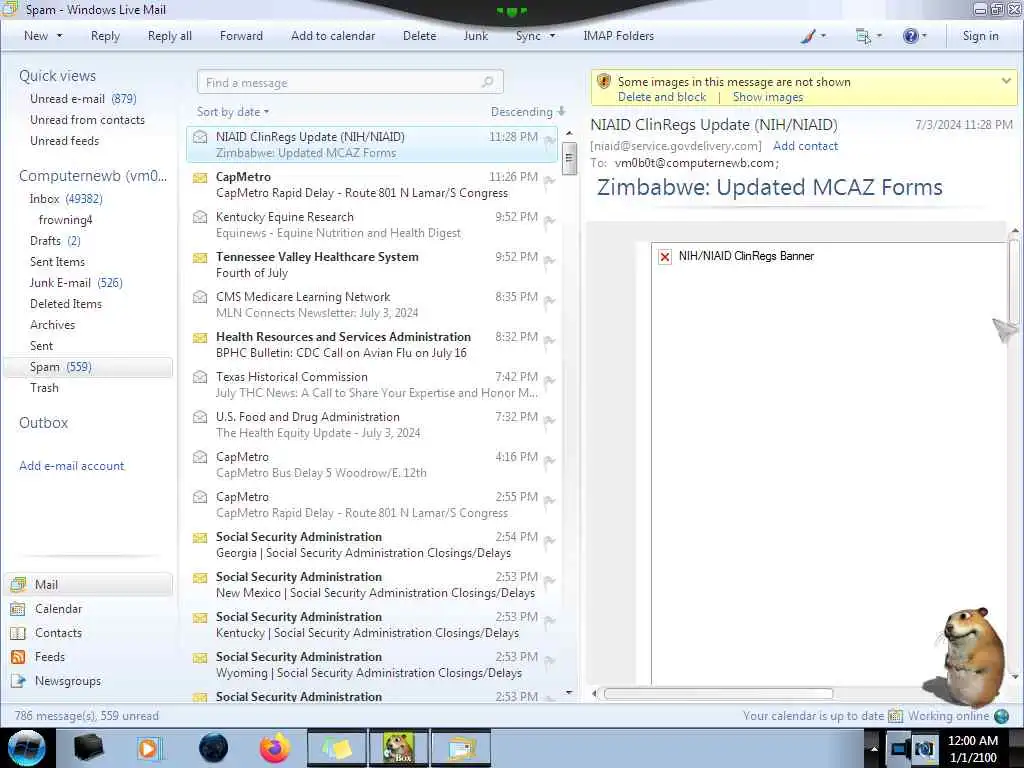Toggle the Descending sort order arrow
This screenshot has height=768, width=1024.
(562, 112)
